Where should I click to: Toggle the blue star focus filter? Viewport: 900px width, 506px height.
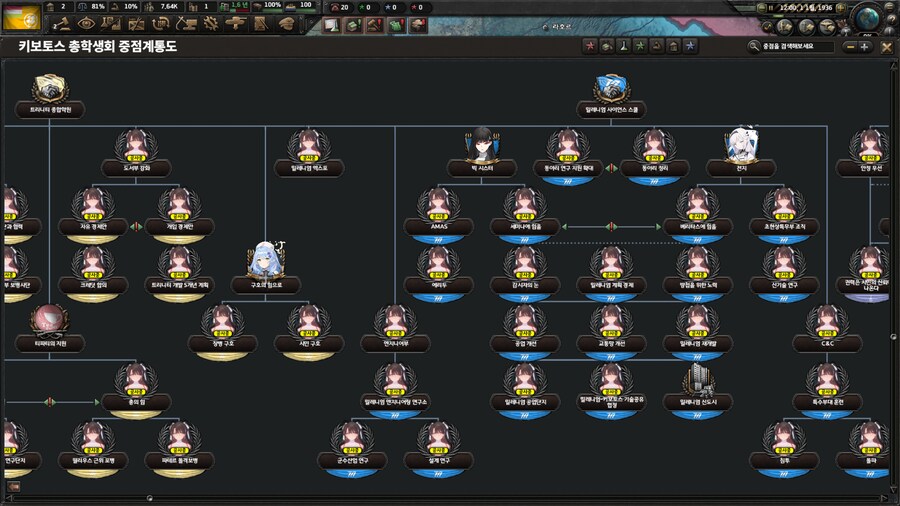click(690, 46)
